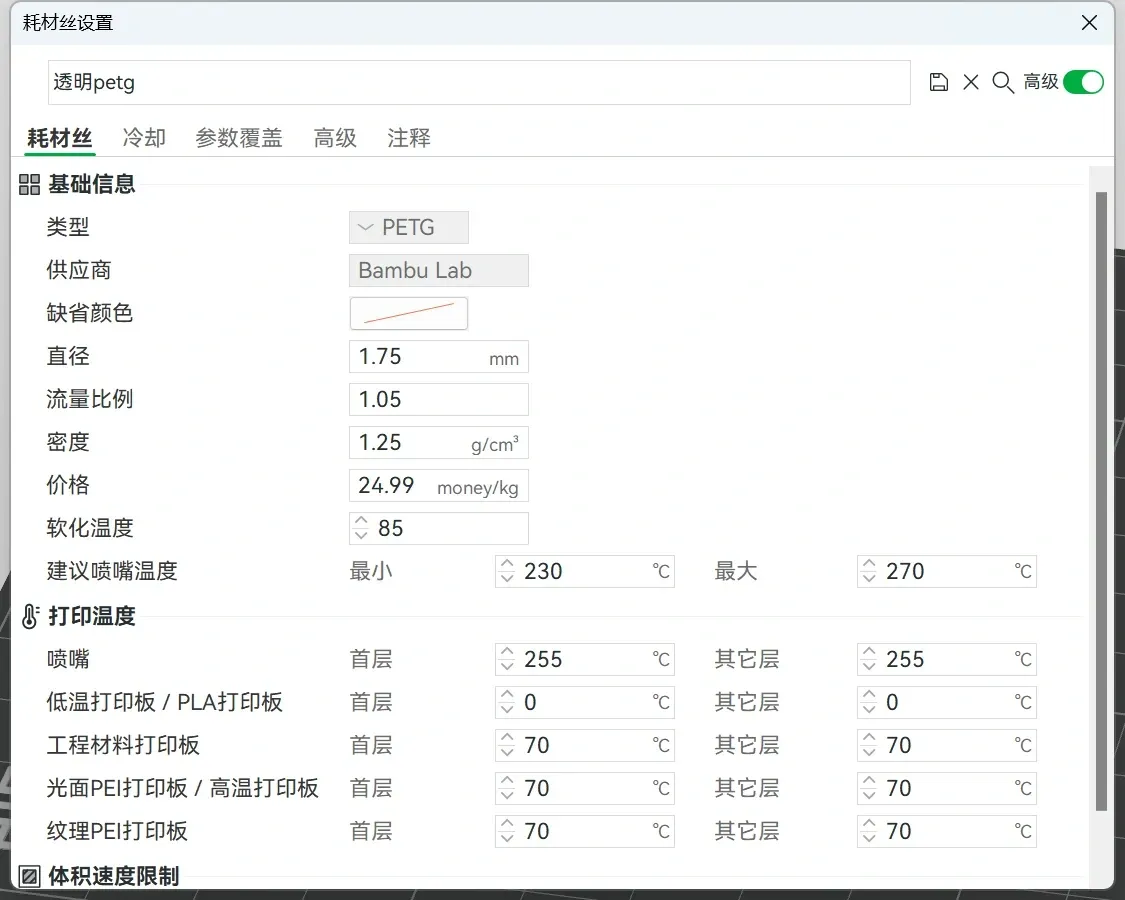Decrease 建议喷嘴温度 最小 230 value
Screen dimensions: 1125x900
coord(507,578)
